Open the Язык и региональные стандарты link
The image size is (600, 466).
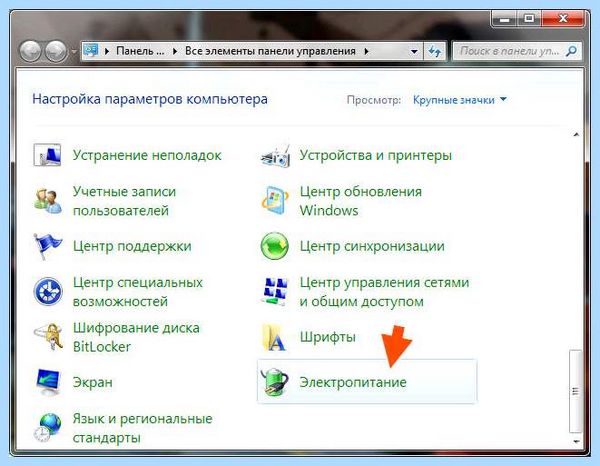coord(142,428)
